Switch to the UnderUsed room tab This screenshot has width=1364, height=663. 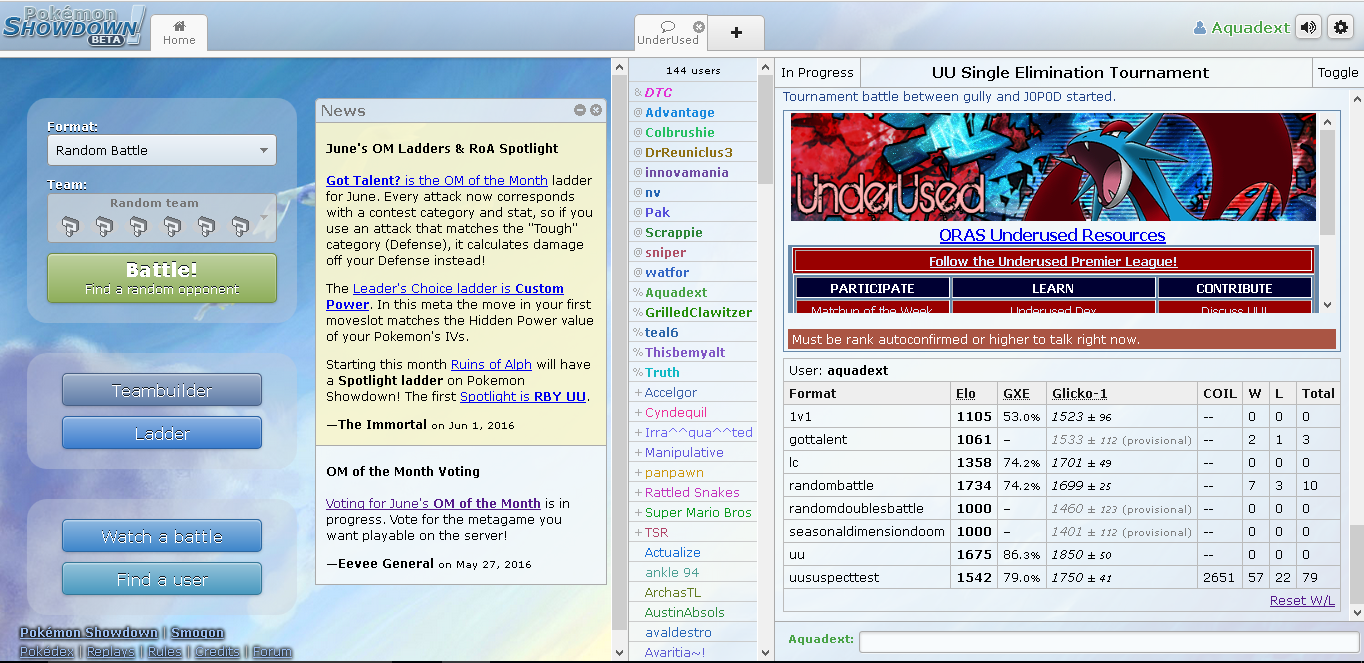[667, 33]
